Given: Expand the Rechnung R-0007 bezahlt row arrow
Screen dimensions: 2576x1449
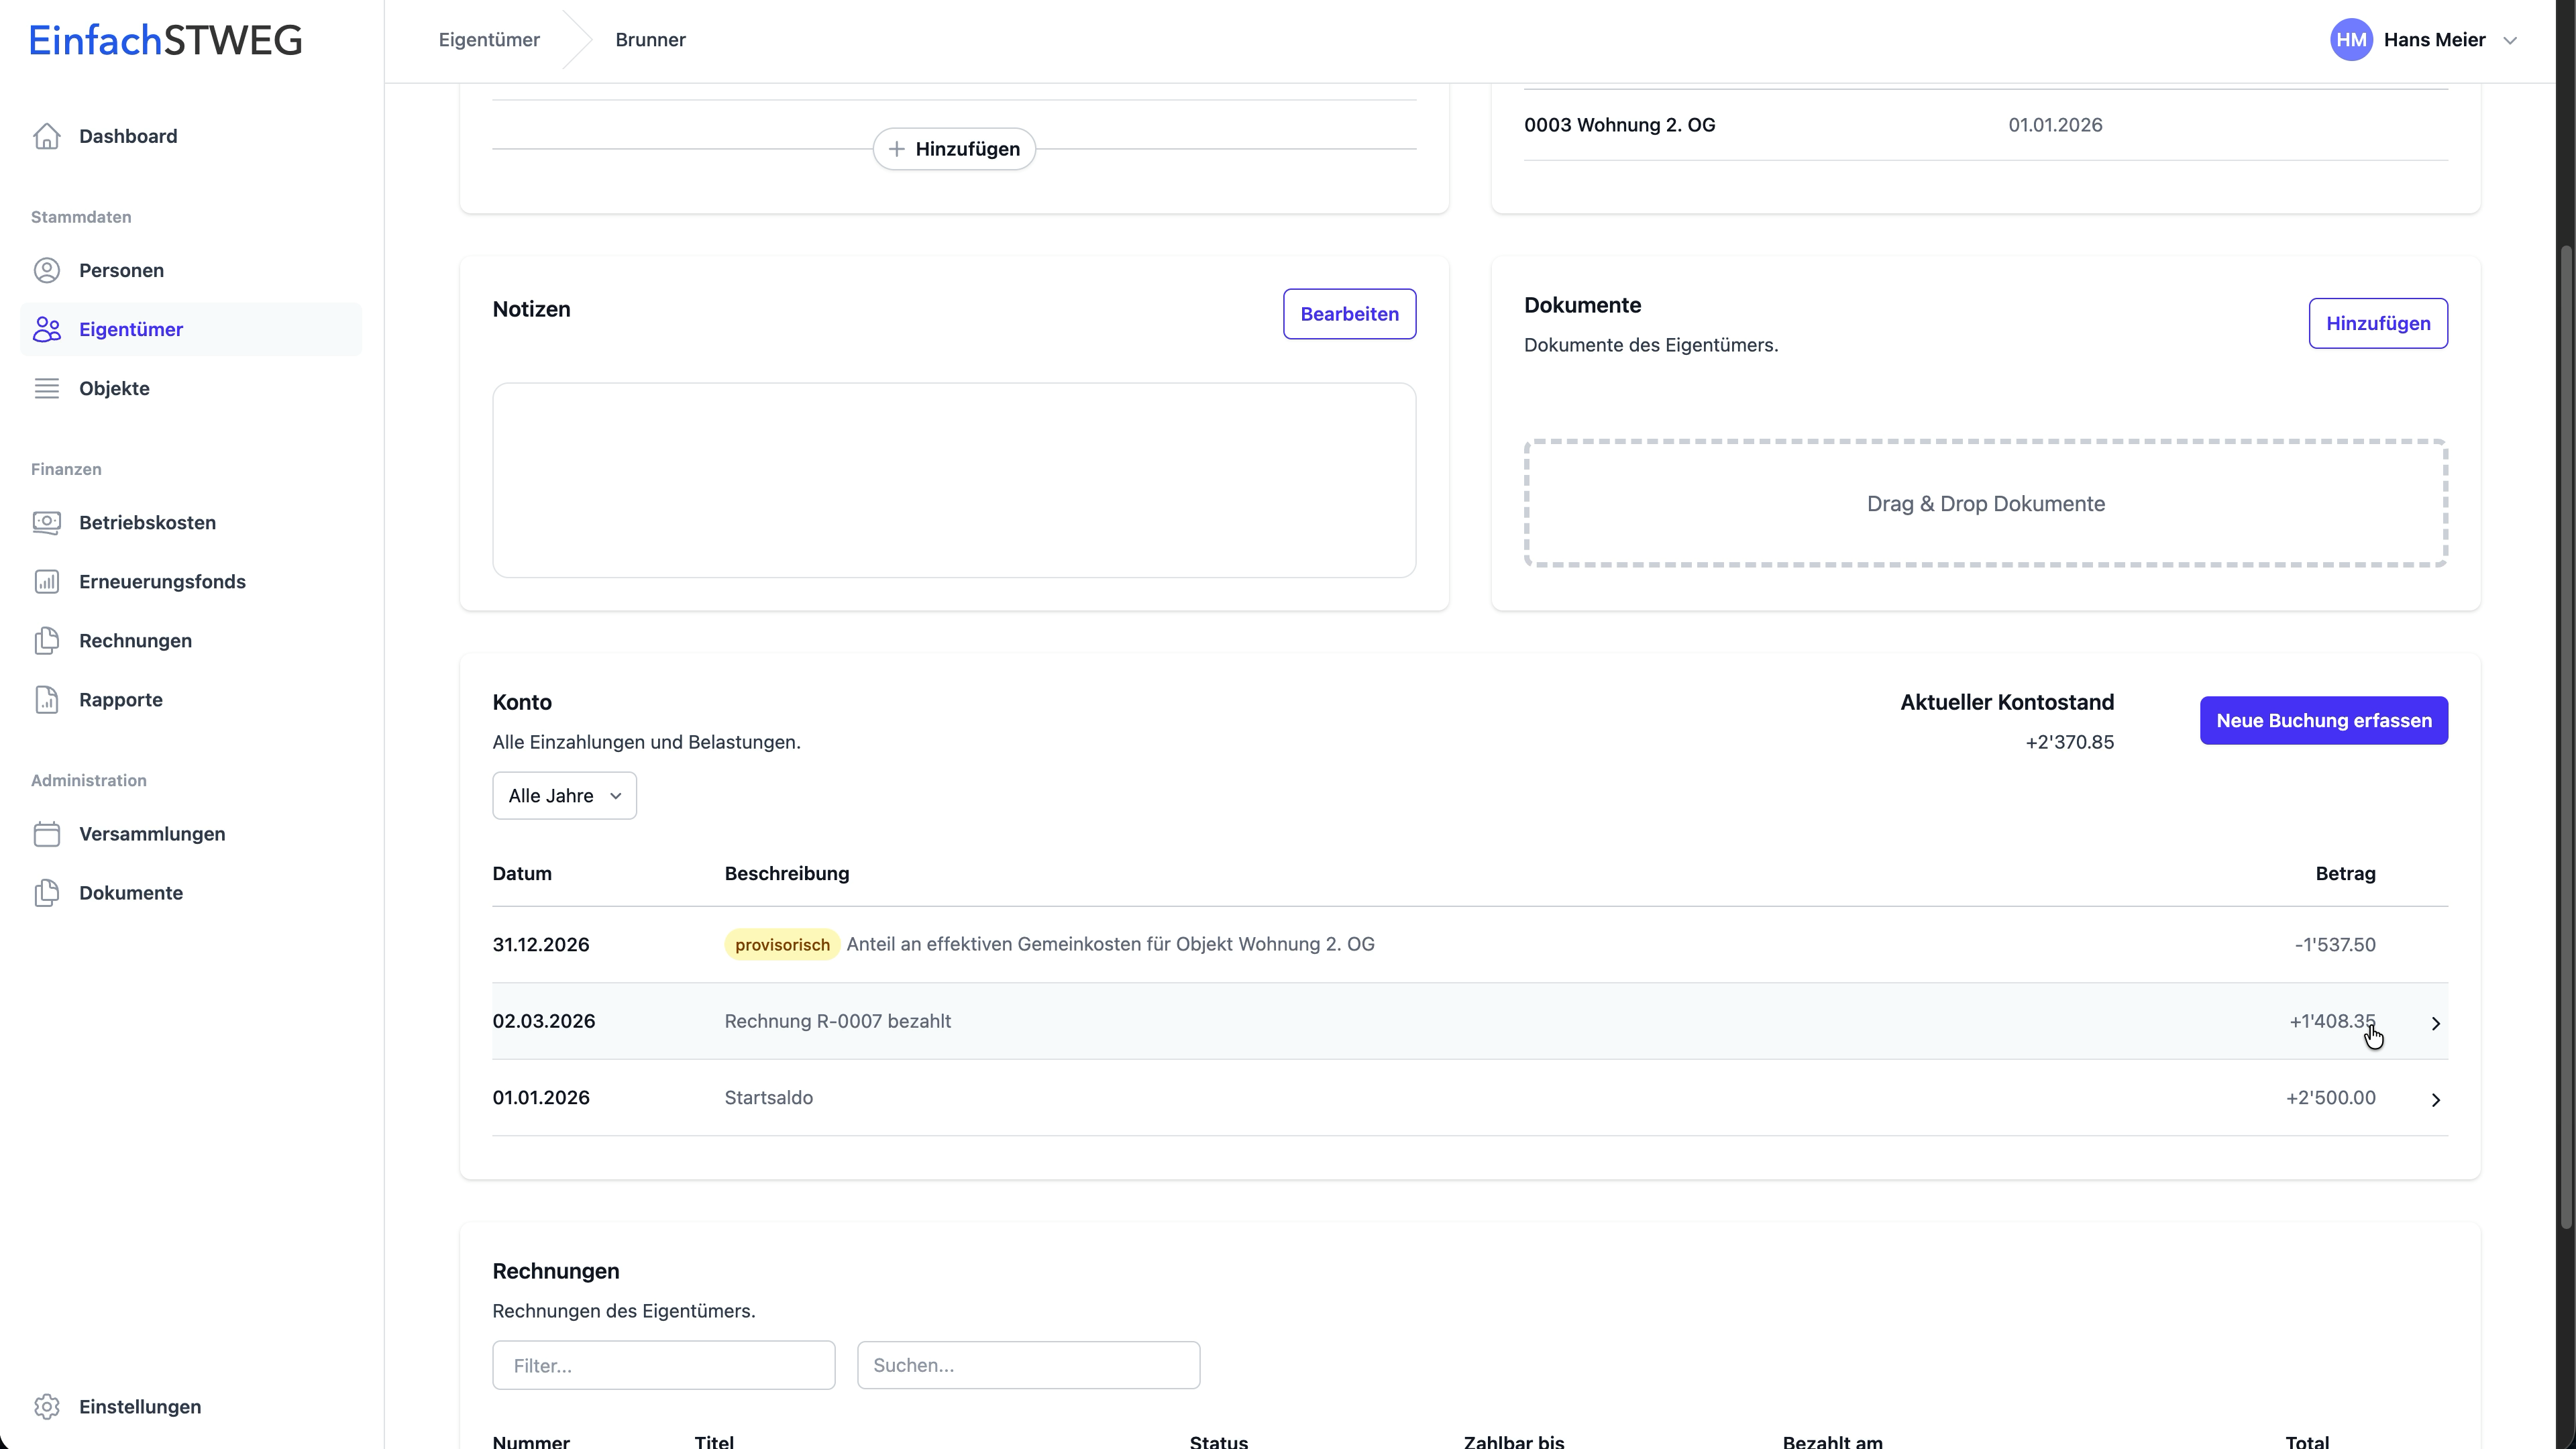Looking at the screenshot, I should pos(2435,1022).
